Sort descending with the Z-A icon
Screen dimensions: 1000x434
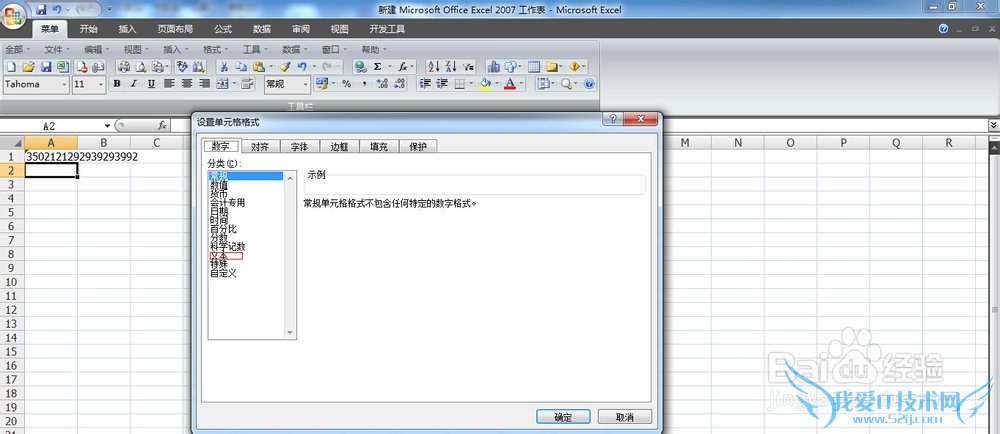click(x=451, y=67)
